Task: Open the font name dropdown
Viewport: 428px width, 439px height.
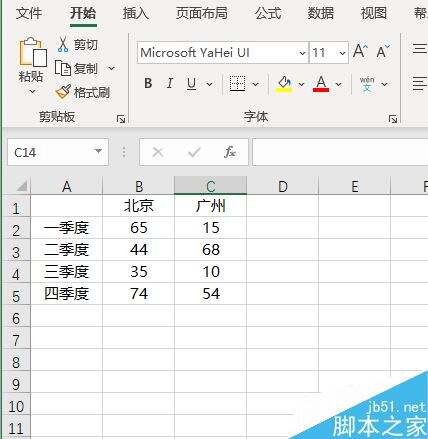Action: [x=302, y=53]
